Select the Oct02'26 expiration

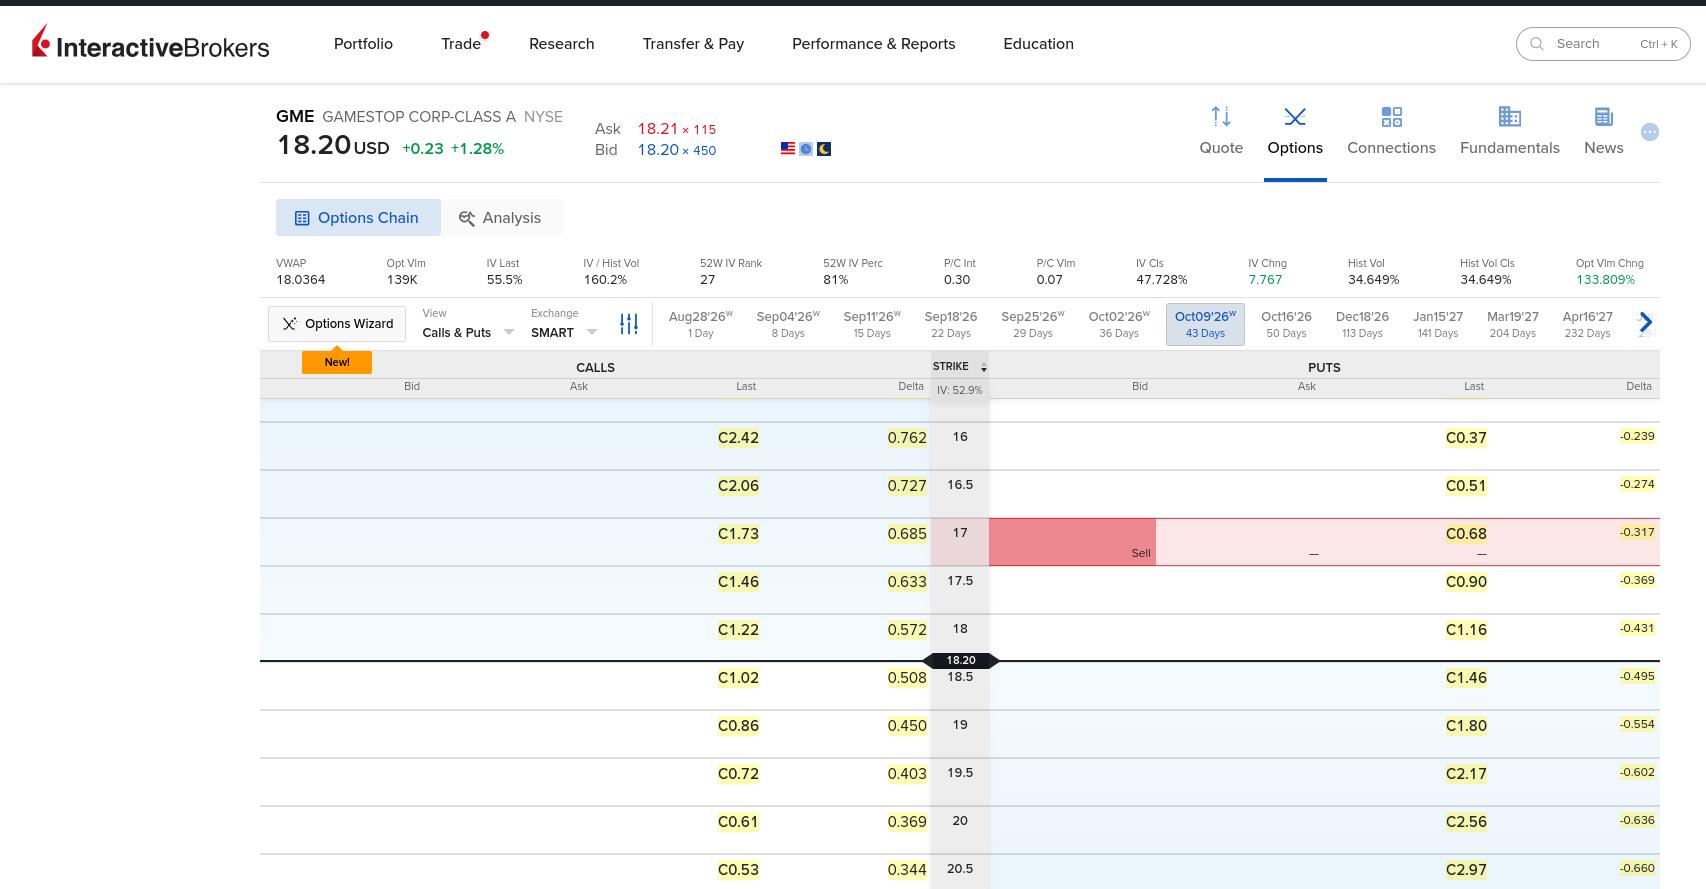coord(1119,324)
